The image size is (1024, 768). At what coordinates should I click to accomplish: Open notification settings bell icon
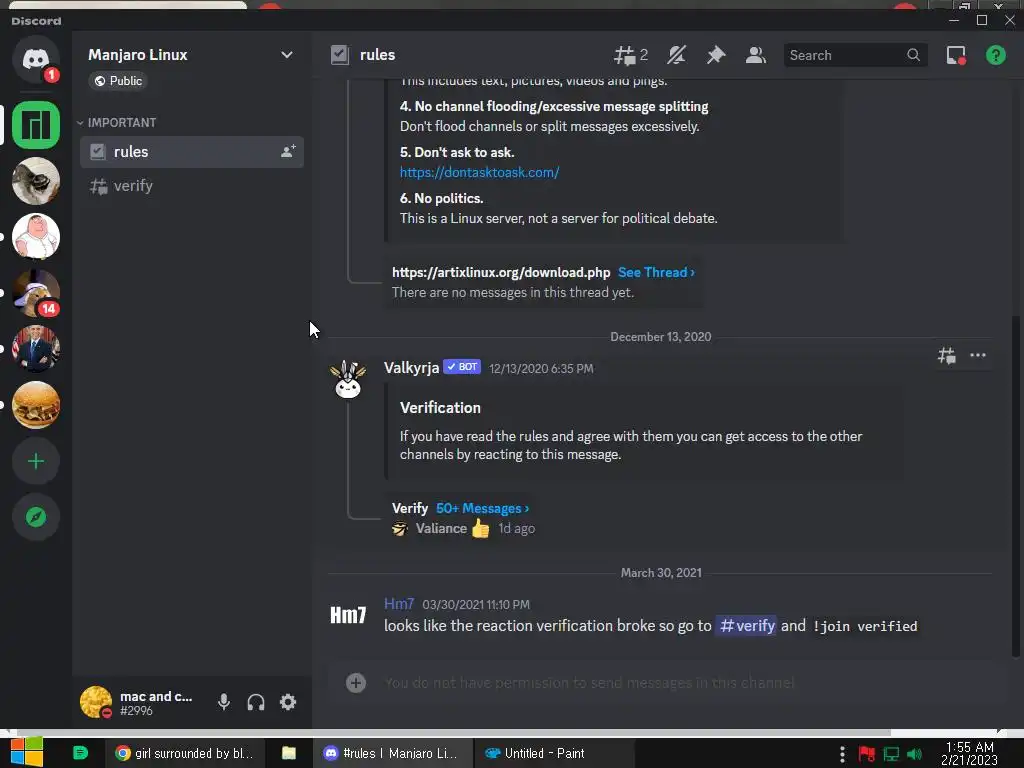tap(677, 56)
